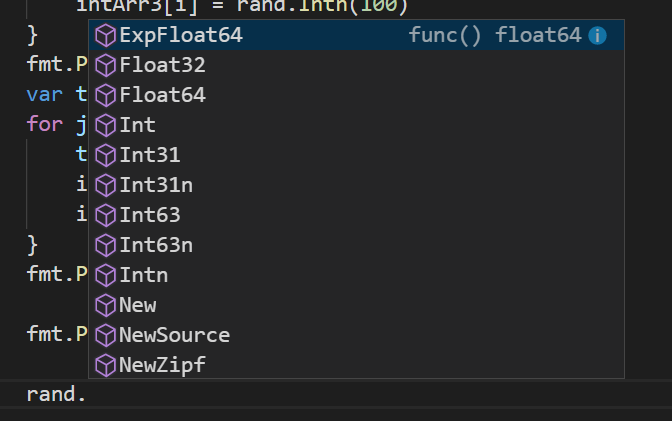The image size is (672, 421).
Task: Select the ExpFloat64 completion suggestion
Action: coord(180,36)
